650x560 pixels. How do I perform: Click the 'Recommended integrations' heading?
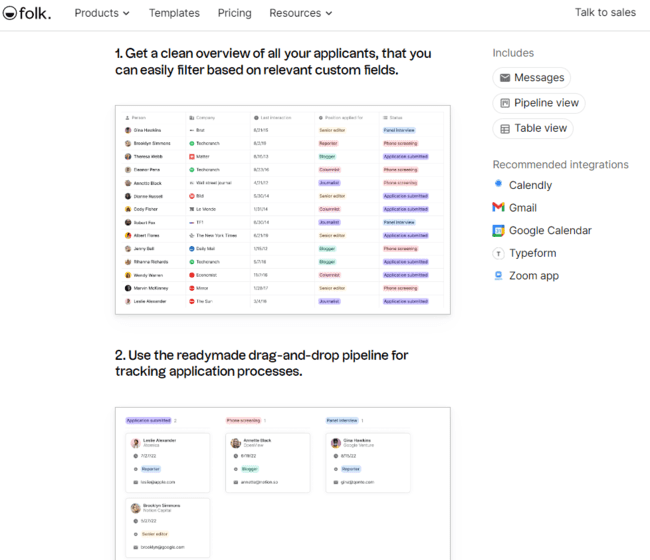[560, 165]
